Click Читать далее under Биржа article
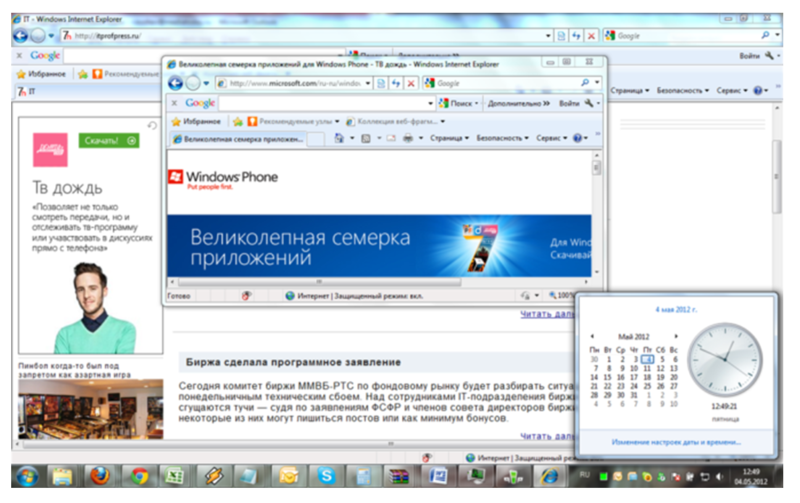 [x=547, y=437]
